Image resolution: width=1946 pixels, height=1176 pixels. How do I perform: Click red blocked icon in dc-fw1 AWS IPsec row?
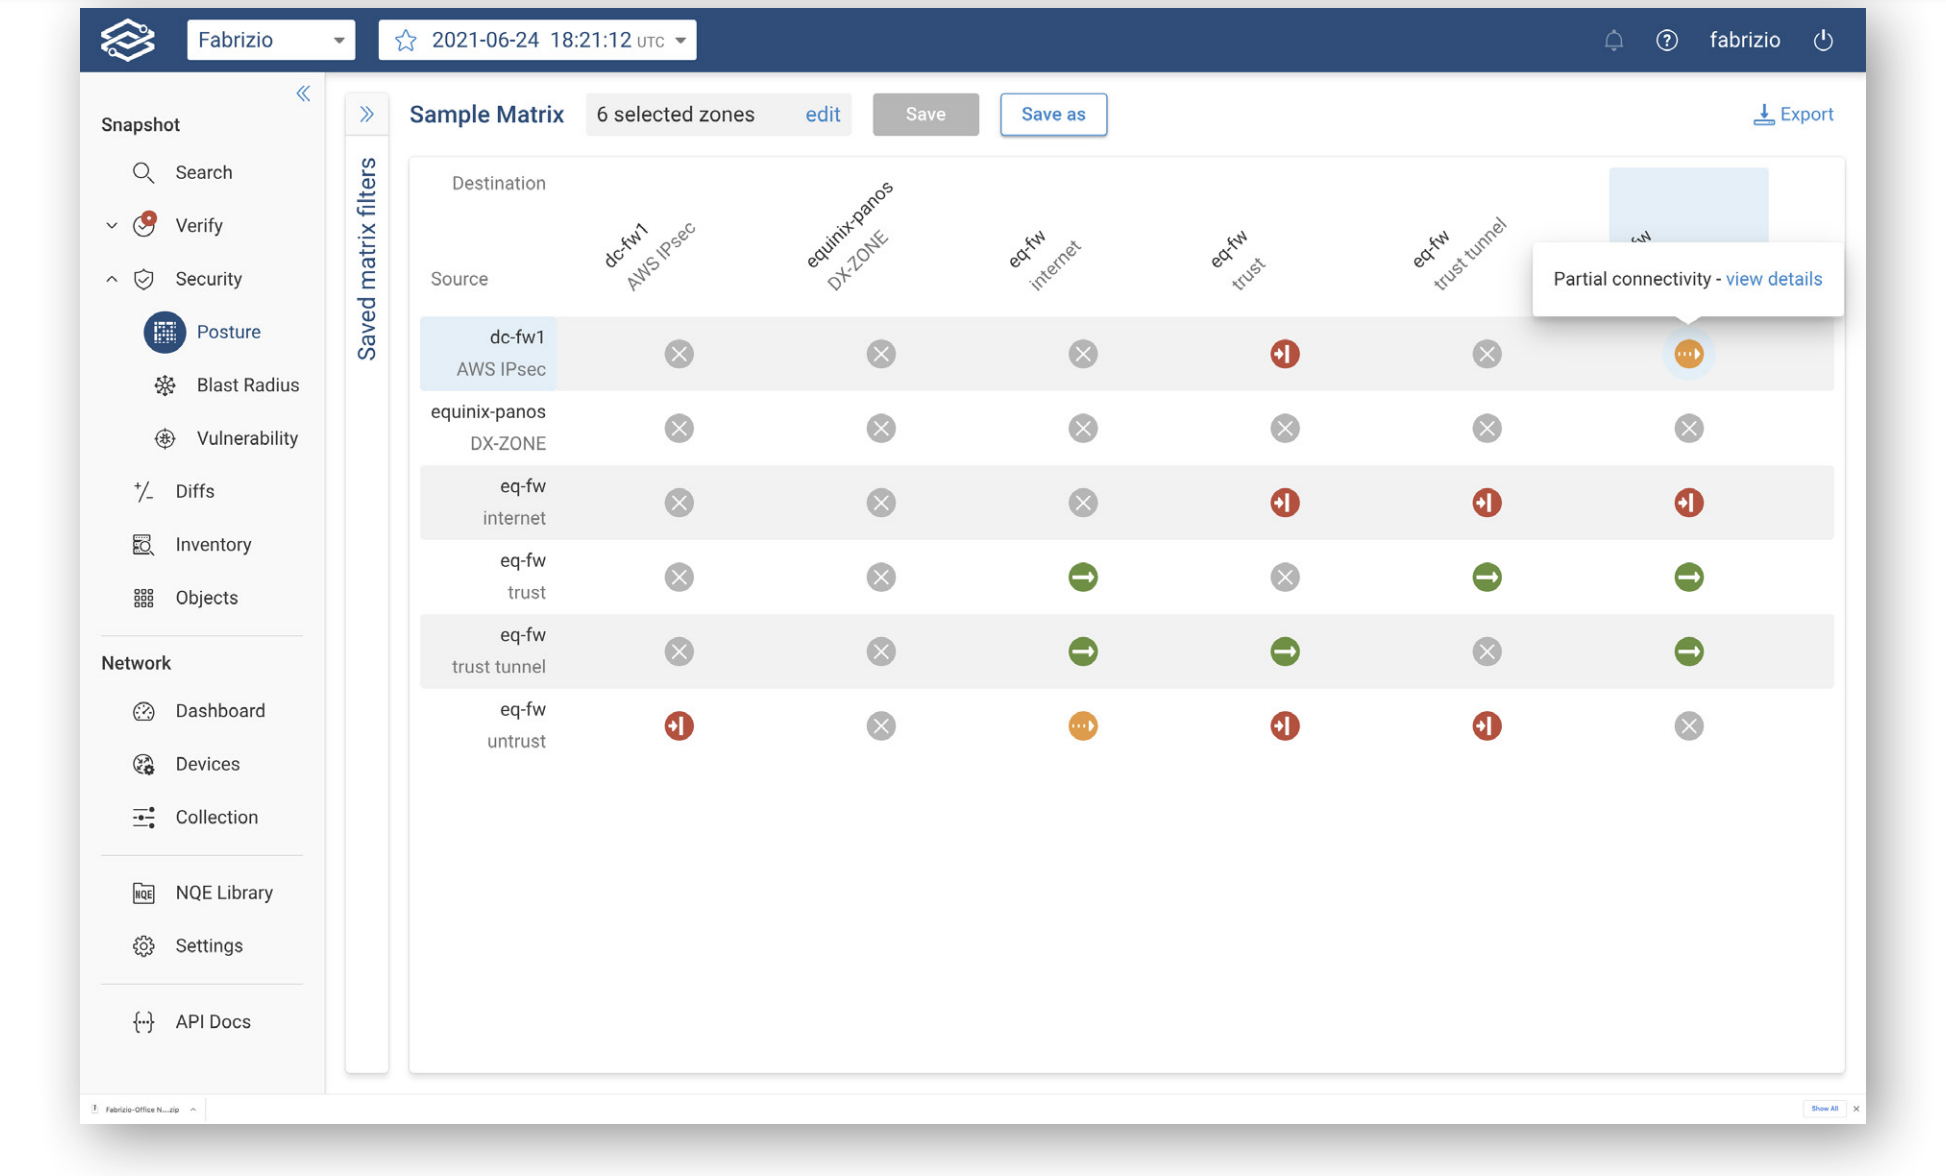(x=1284, y=354)
